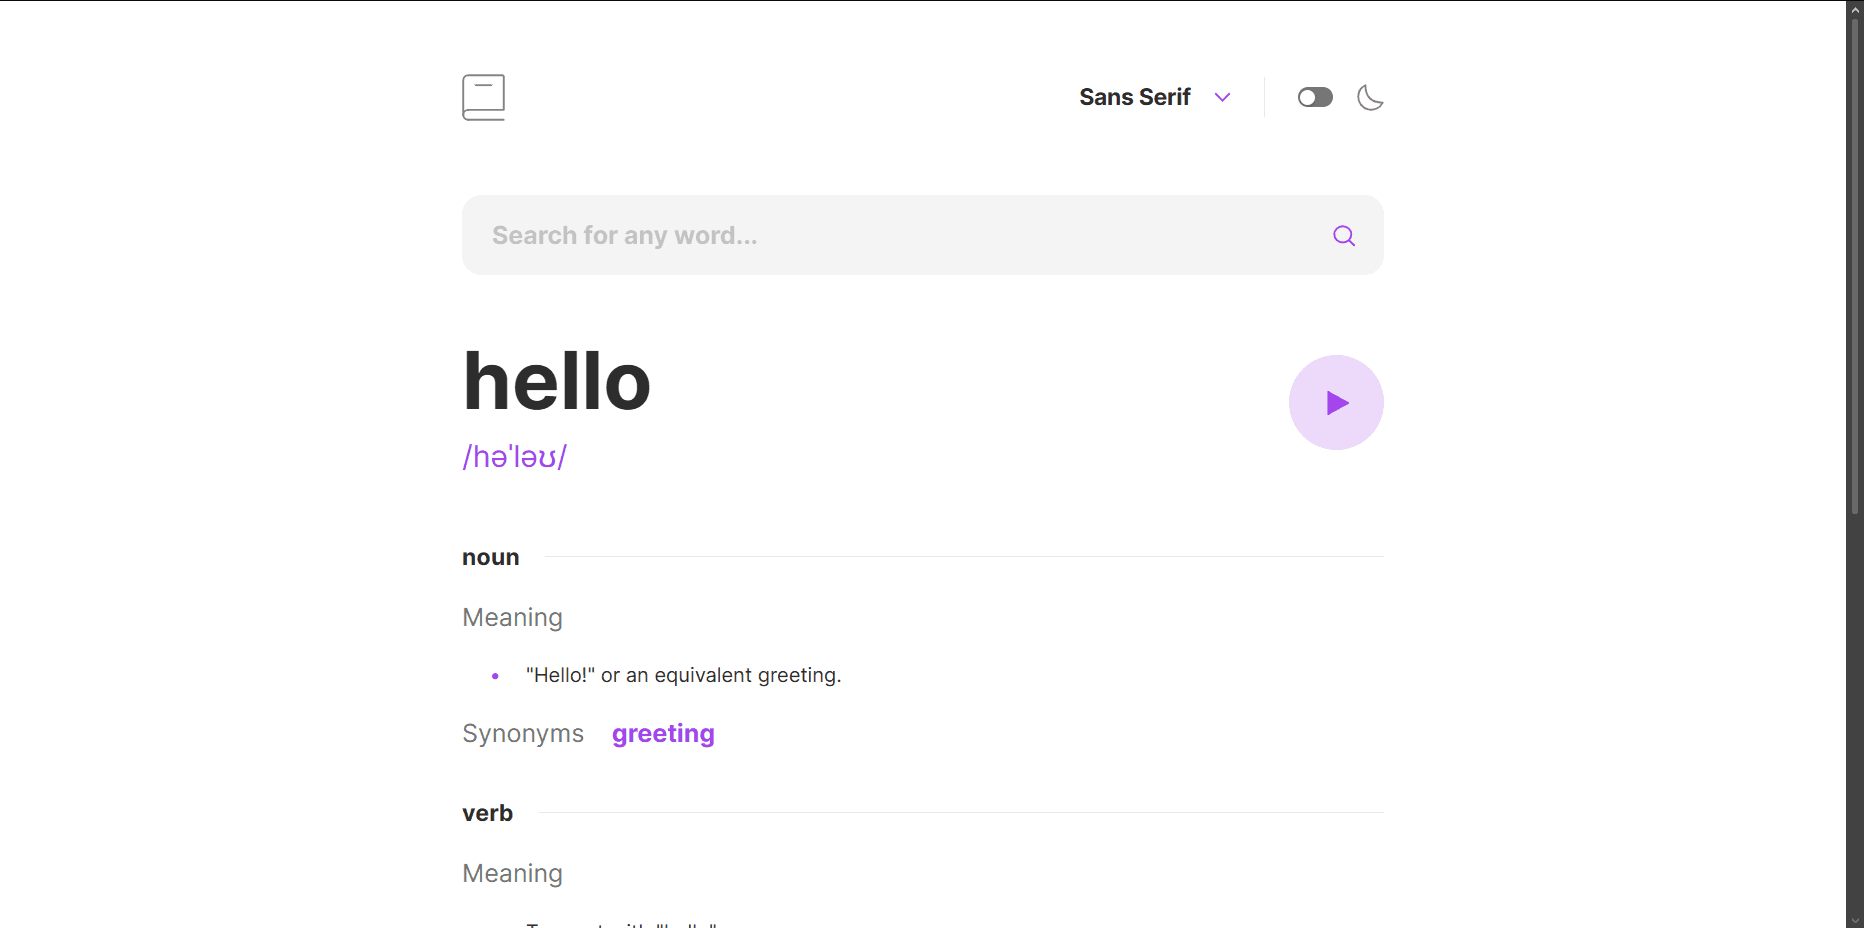Click the phonetic transcription /həˈləʊ/
This screenshot has height=928, width=1864.
(515, 457)
